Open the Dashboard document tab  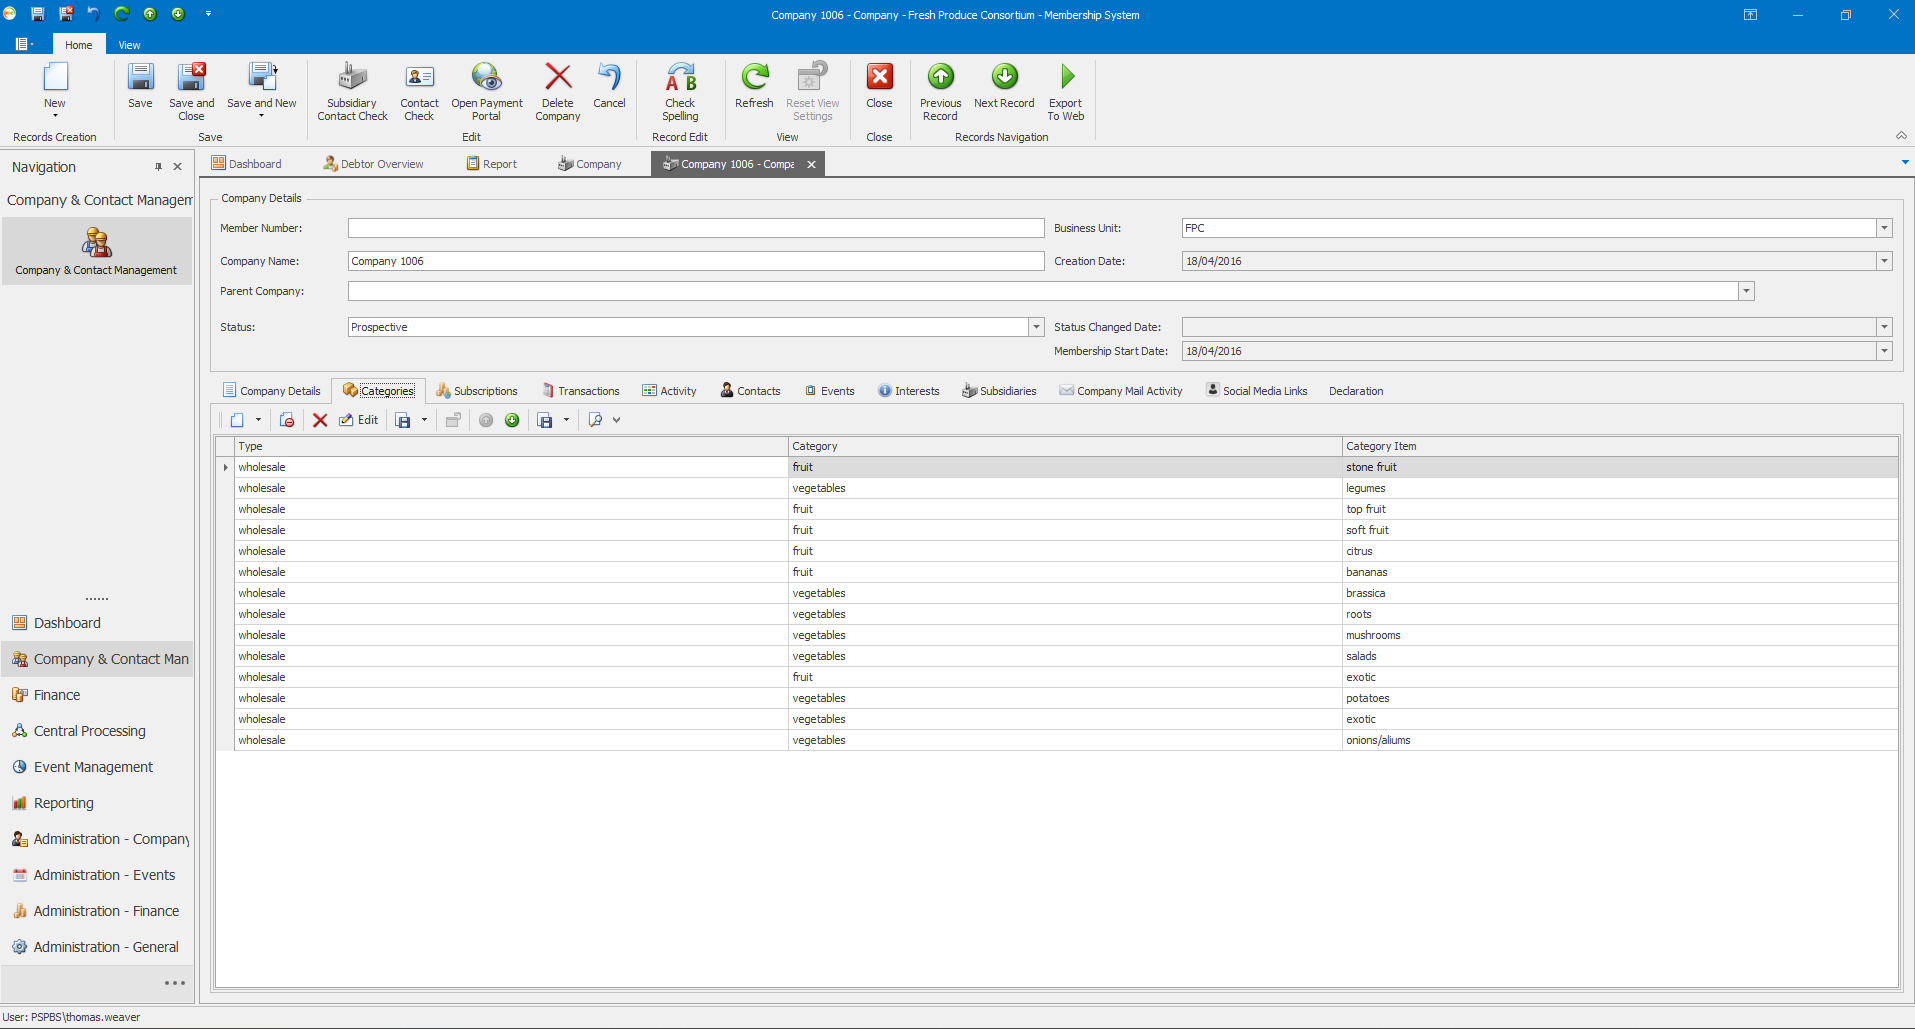(246, 164)
